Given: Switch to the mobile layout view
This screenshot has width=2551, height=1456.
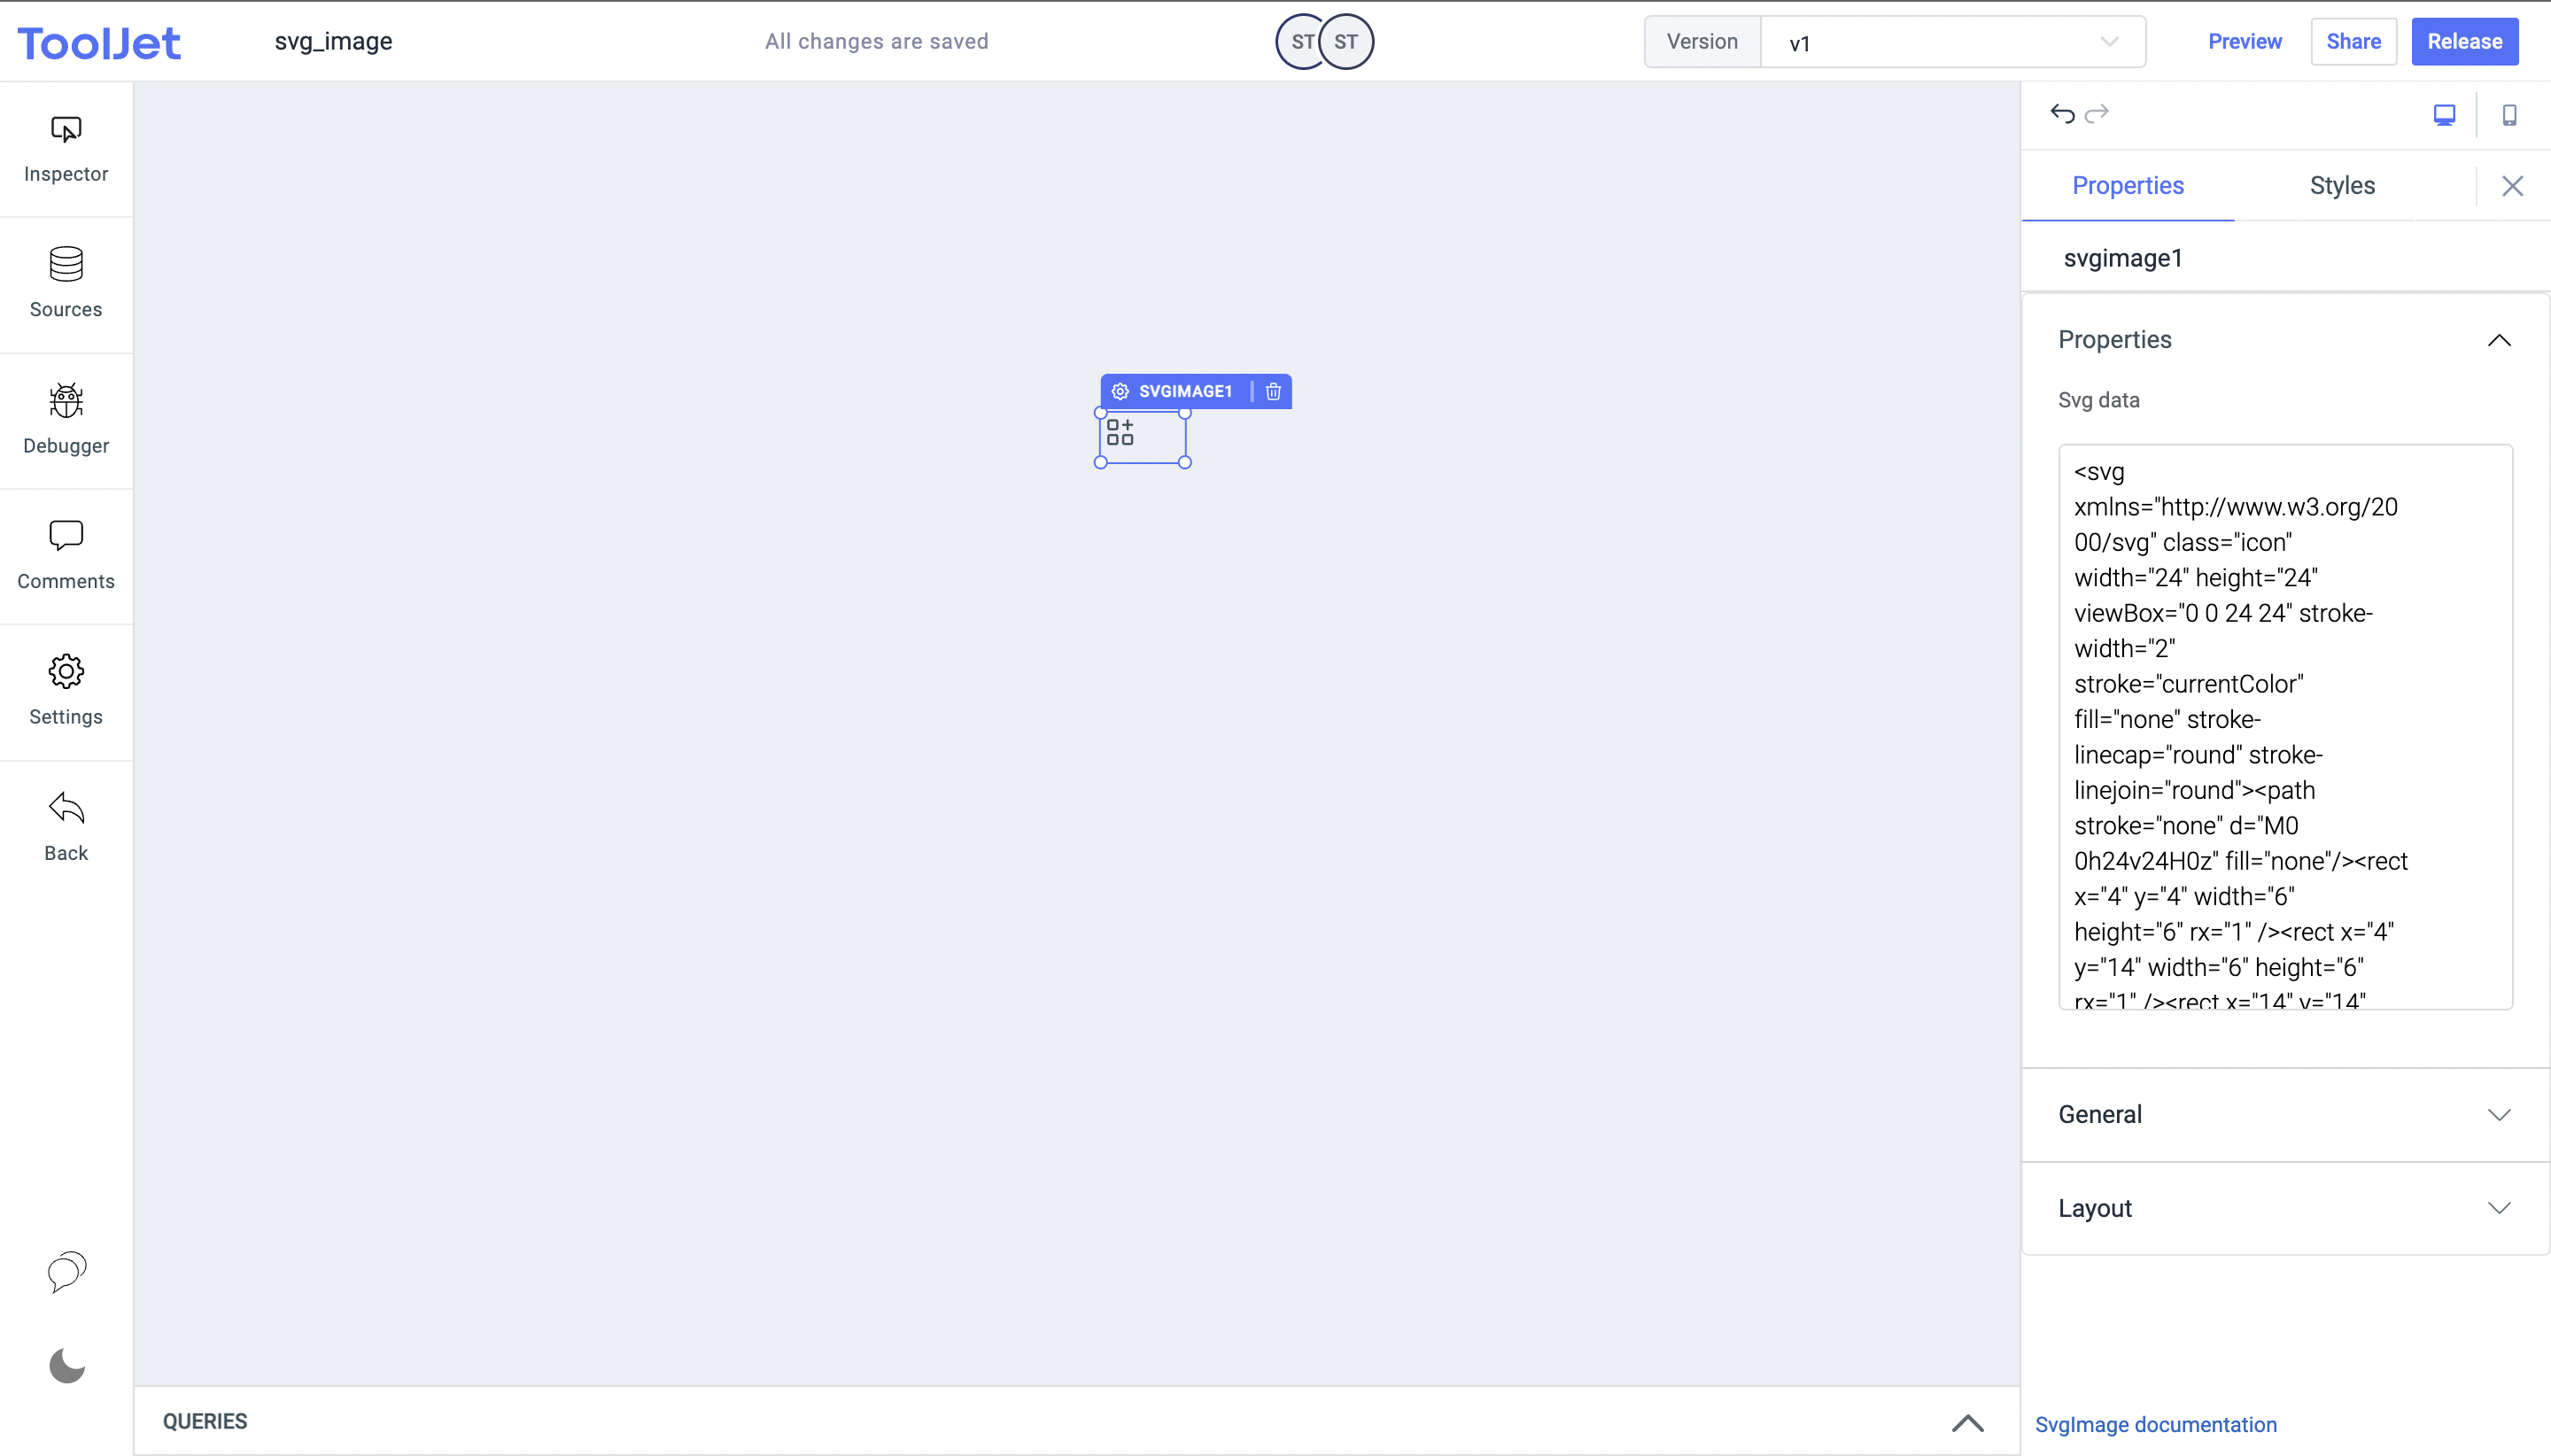Looking at the screenshot, I should [x=2509, y=115].
